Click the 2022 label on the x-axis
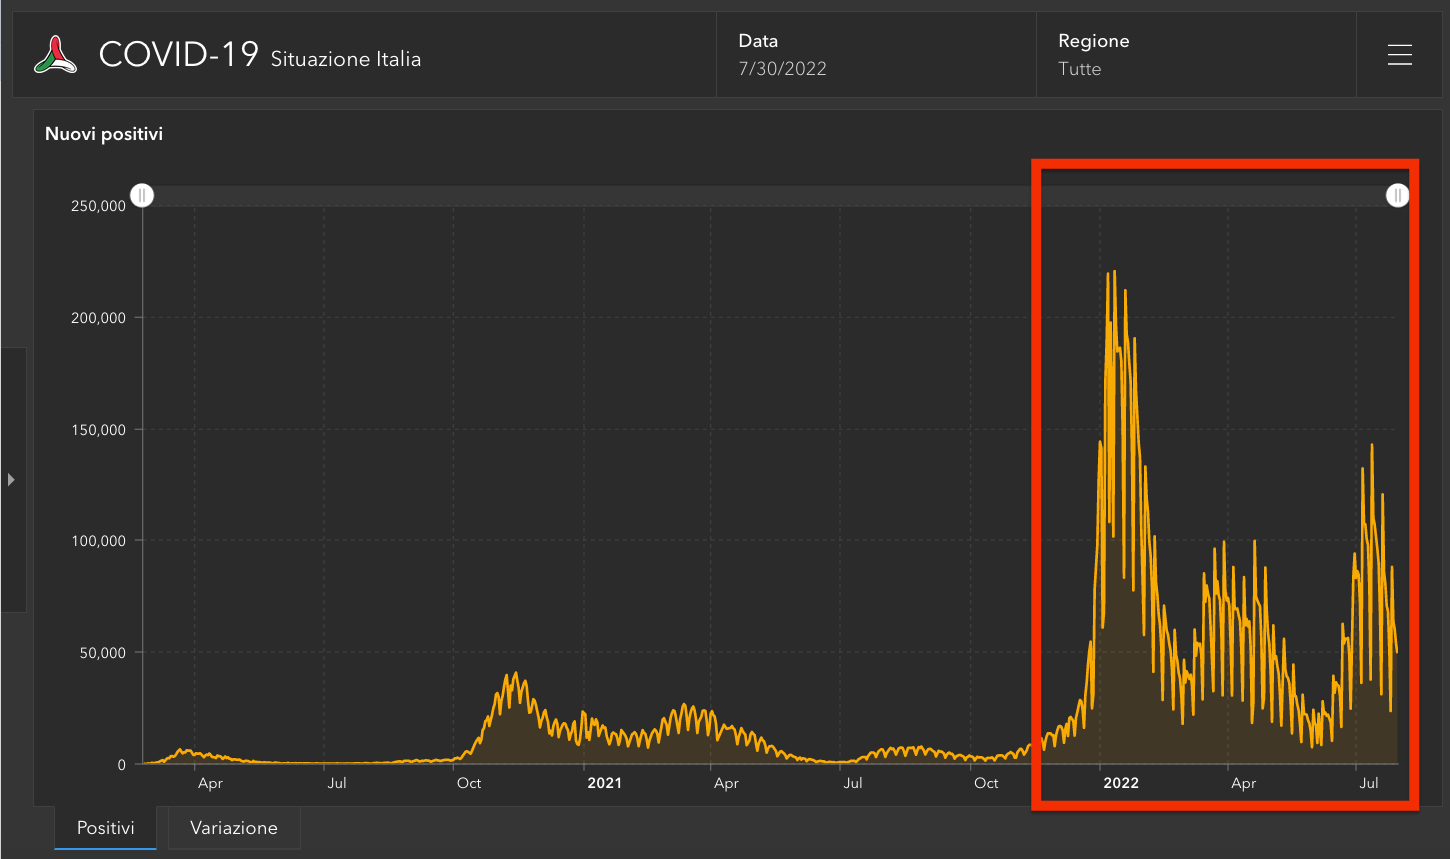Screen dimensions: 1450x859 (1120, 783)
